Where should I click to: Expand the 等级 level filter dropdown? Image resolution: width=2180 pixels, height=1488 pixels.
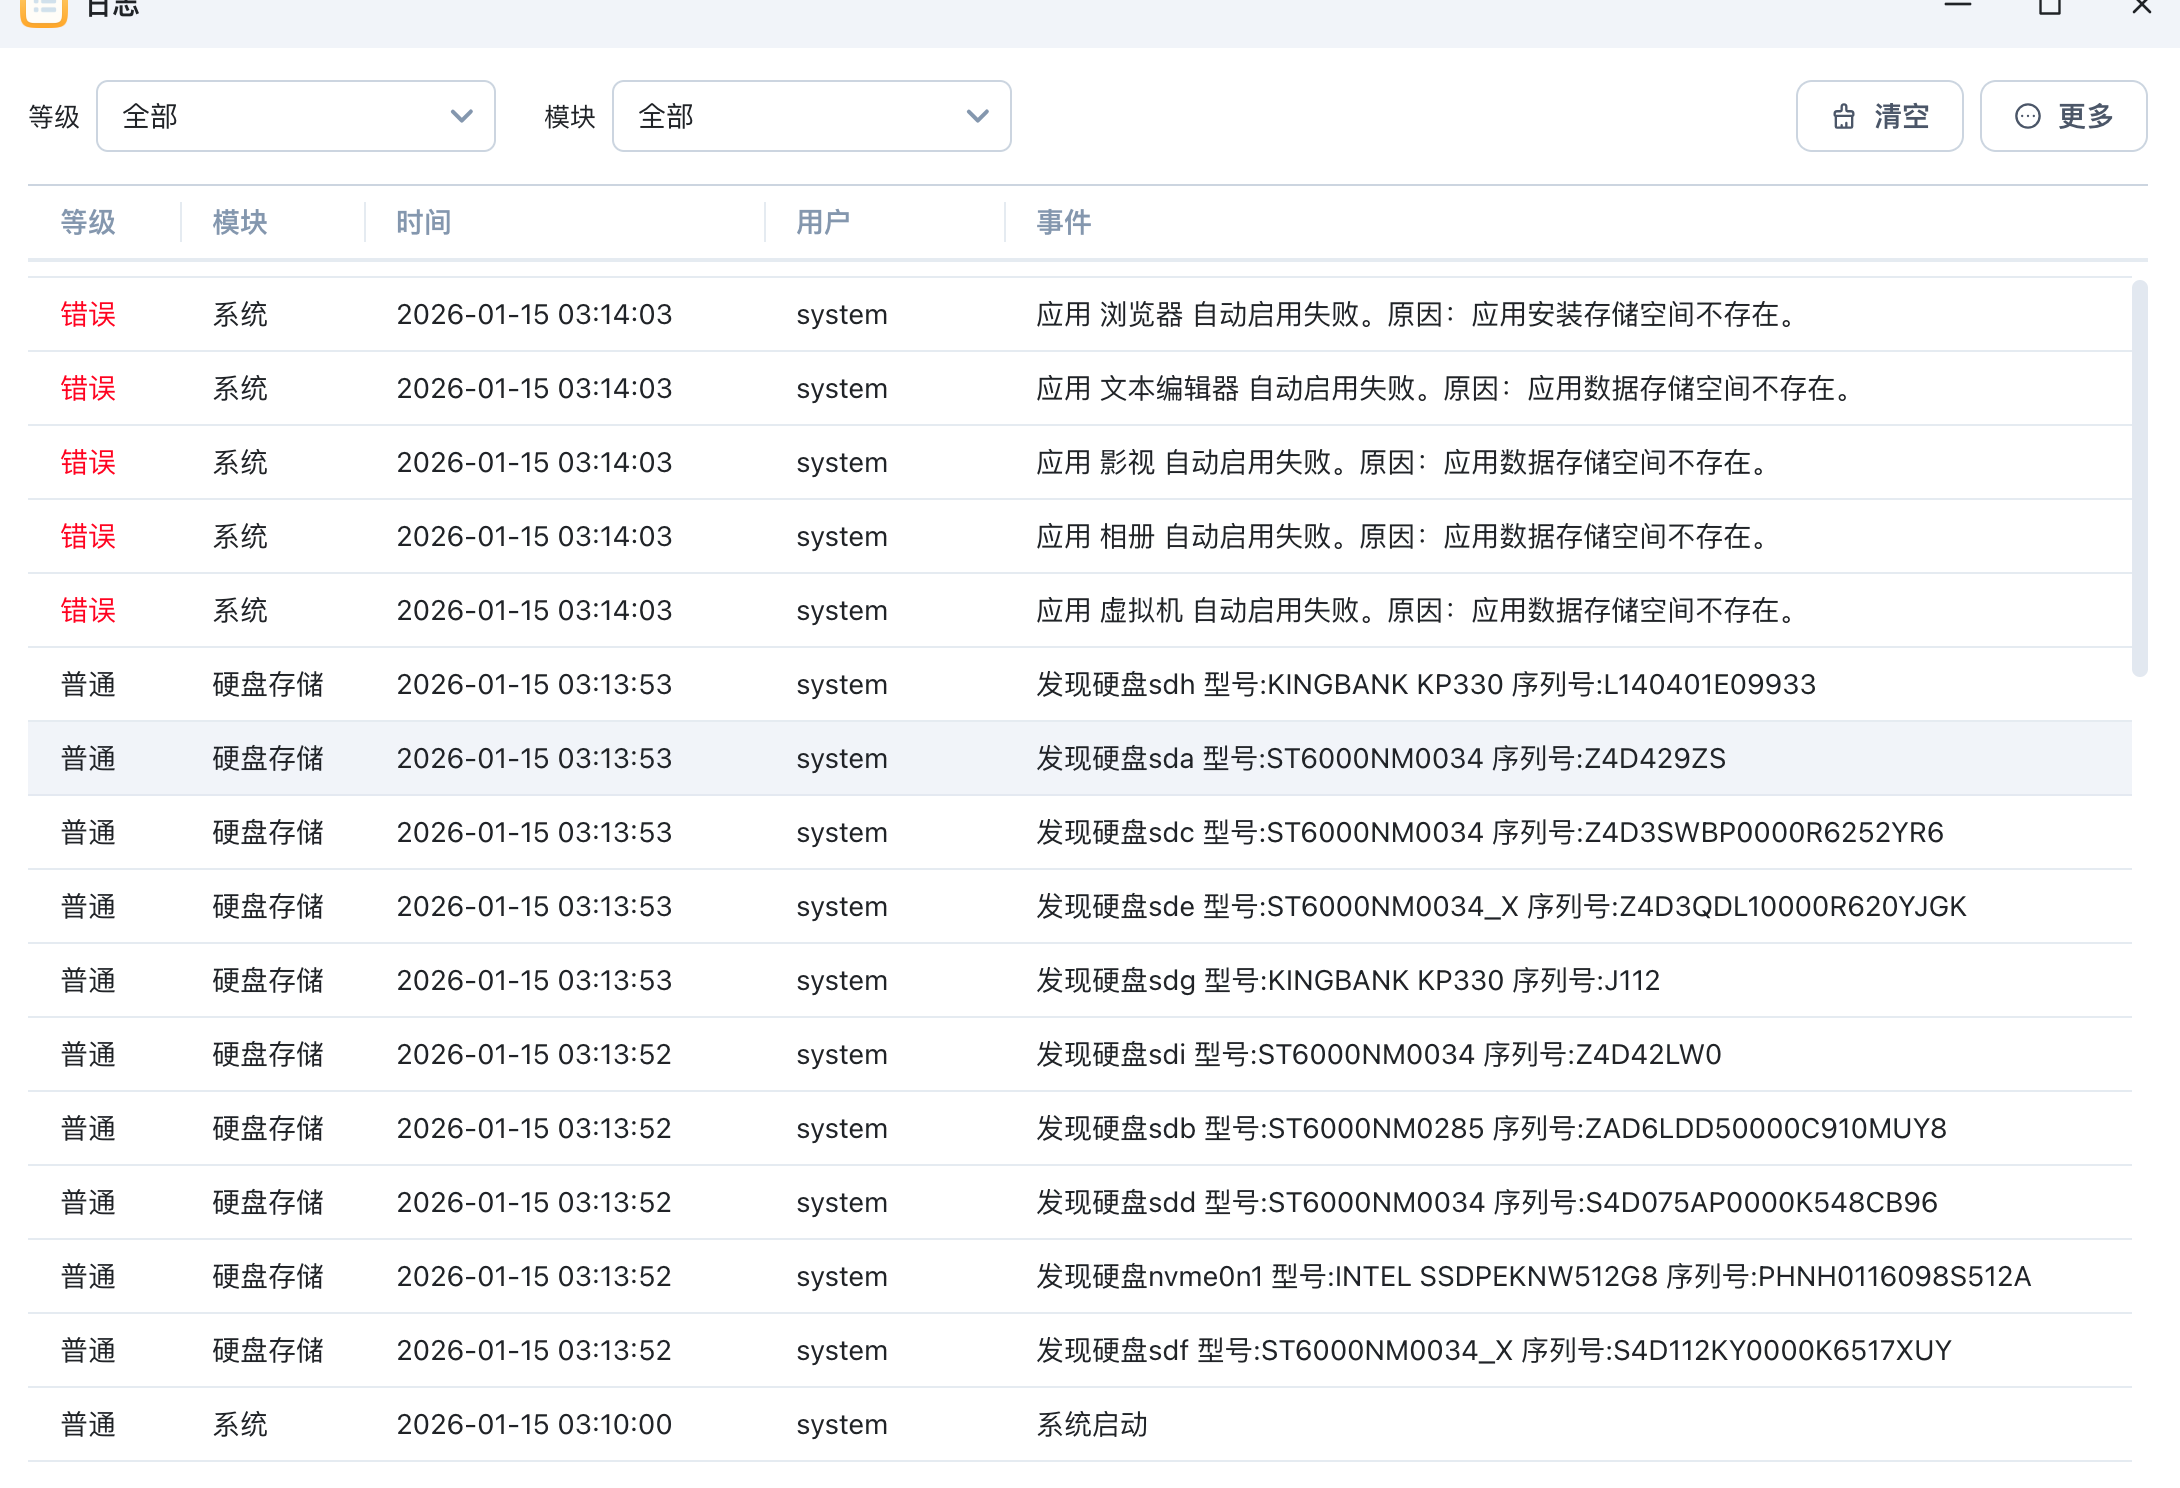(x=295, y=117)
